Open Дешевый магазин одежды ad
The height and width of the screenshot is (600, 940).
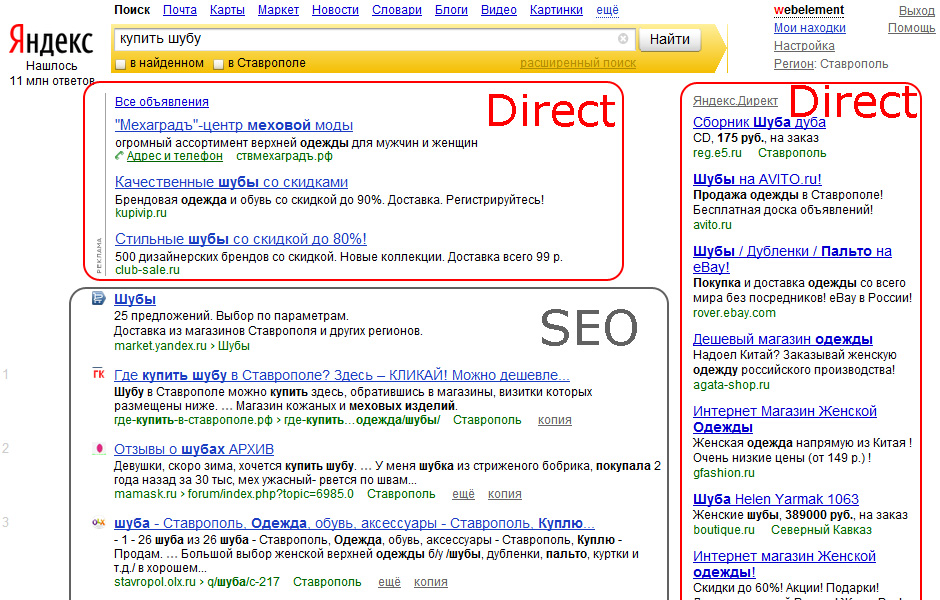click(x=783, y=339)
